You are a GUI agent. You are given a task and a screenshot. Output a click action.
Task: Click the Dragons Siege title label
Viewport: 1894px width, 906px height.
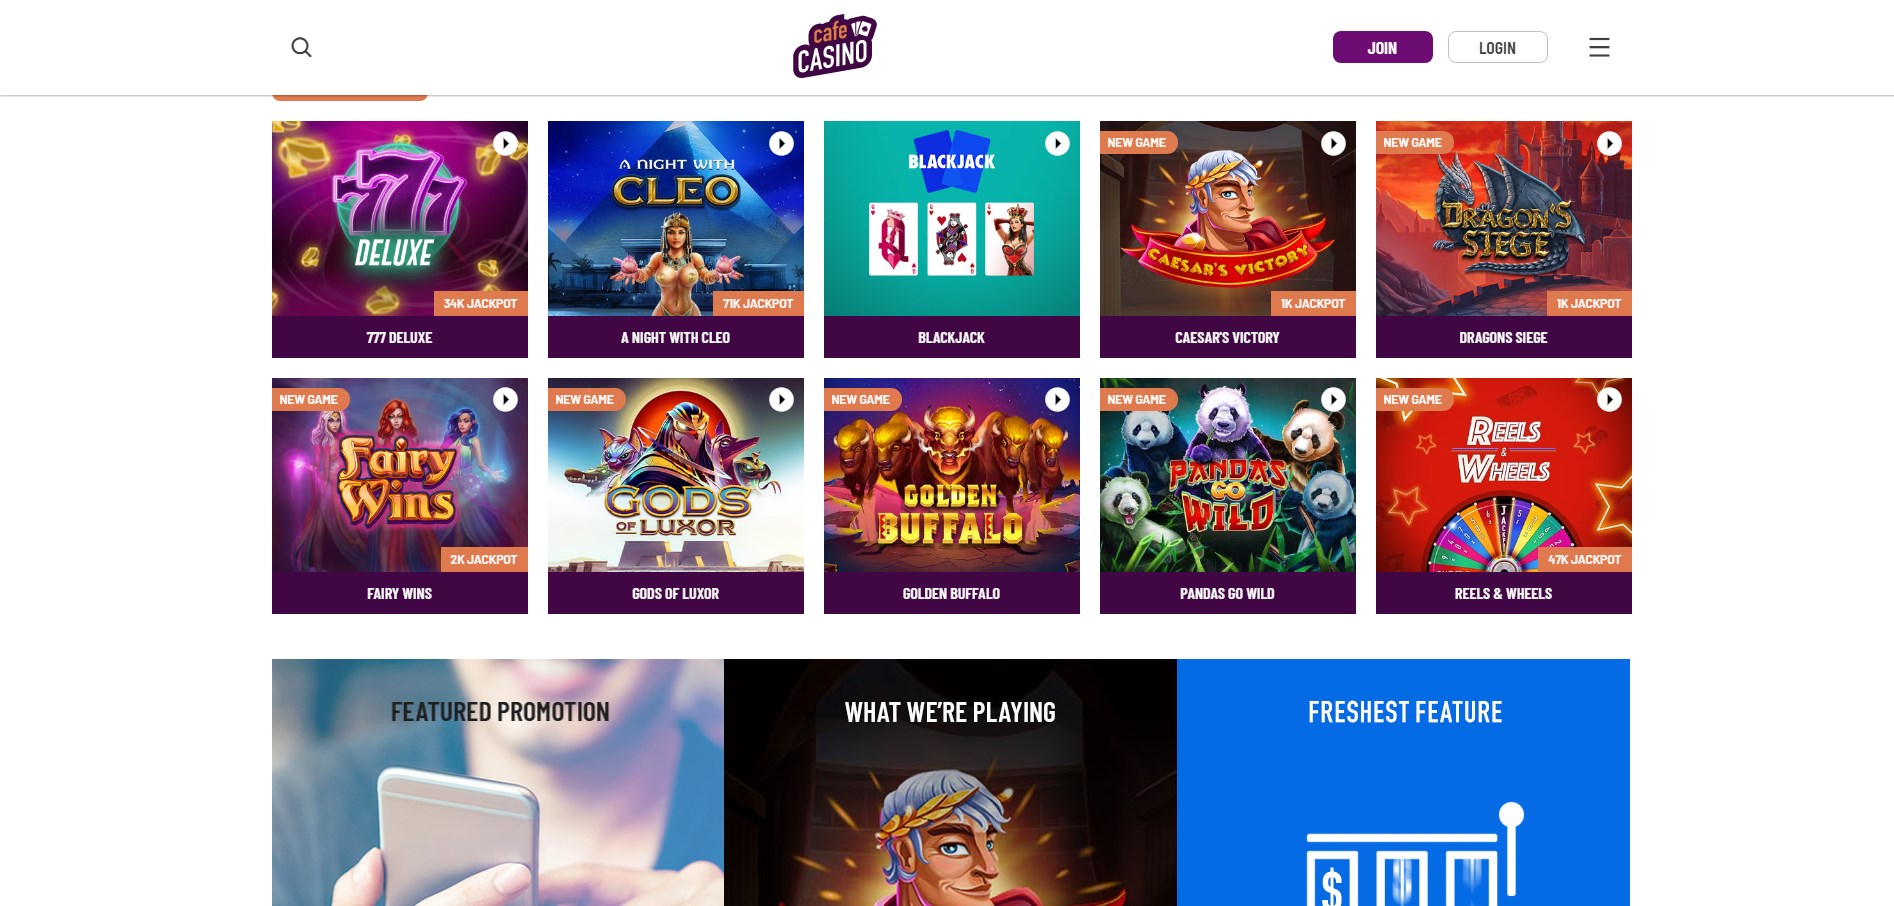coord(1503,338)
